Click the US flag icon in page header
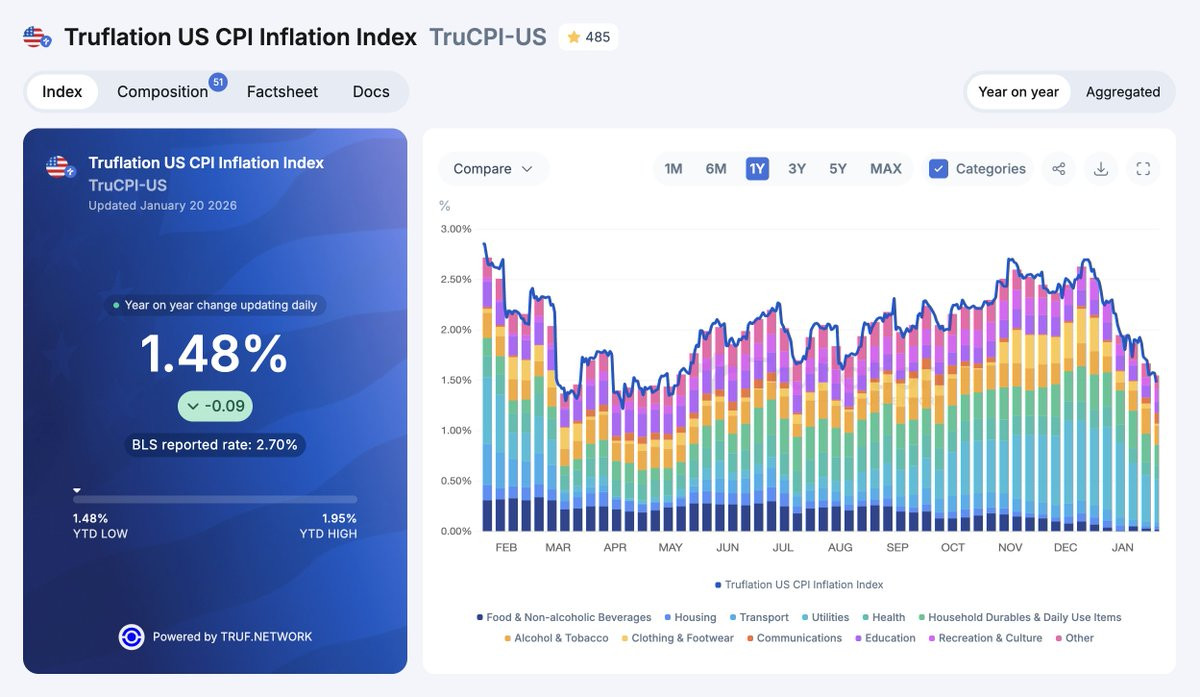The height and width of the screenshot is (697, 1200). pyautogui.click(x=37, y=38)
